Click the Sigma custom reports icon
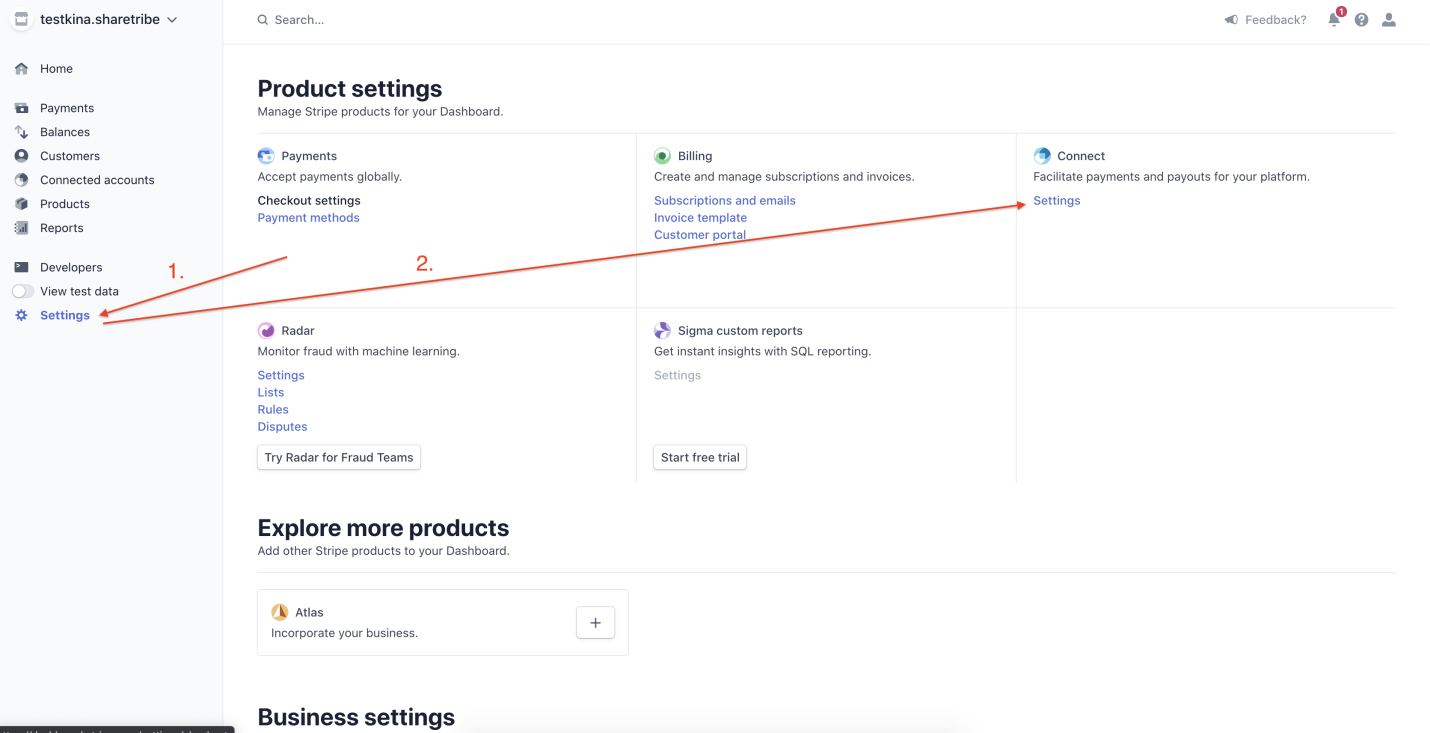This screenshot has width=1430, height=733. (662, 330)
